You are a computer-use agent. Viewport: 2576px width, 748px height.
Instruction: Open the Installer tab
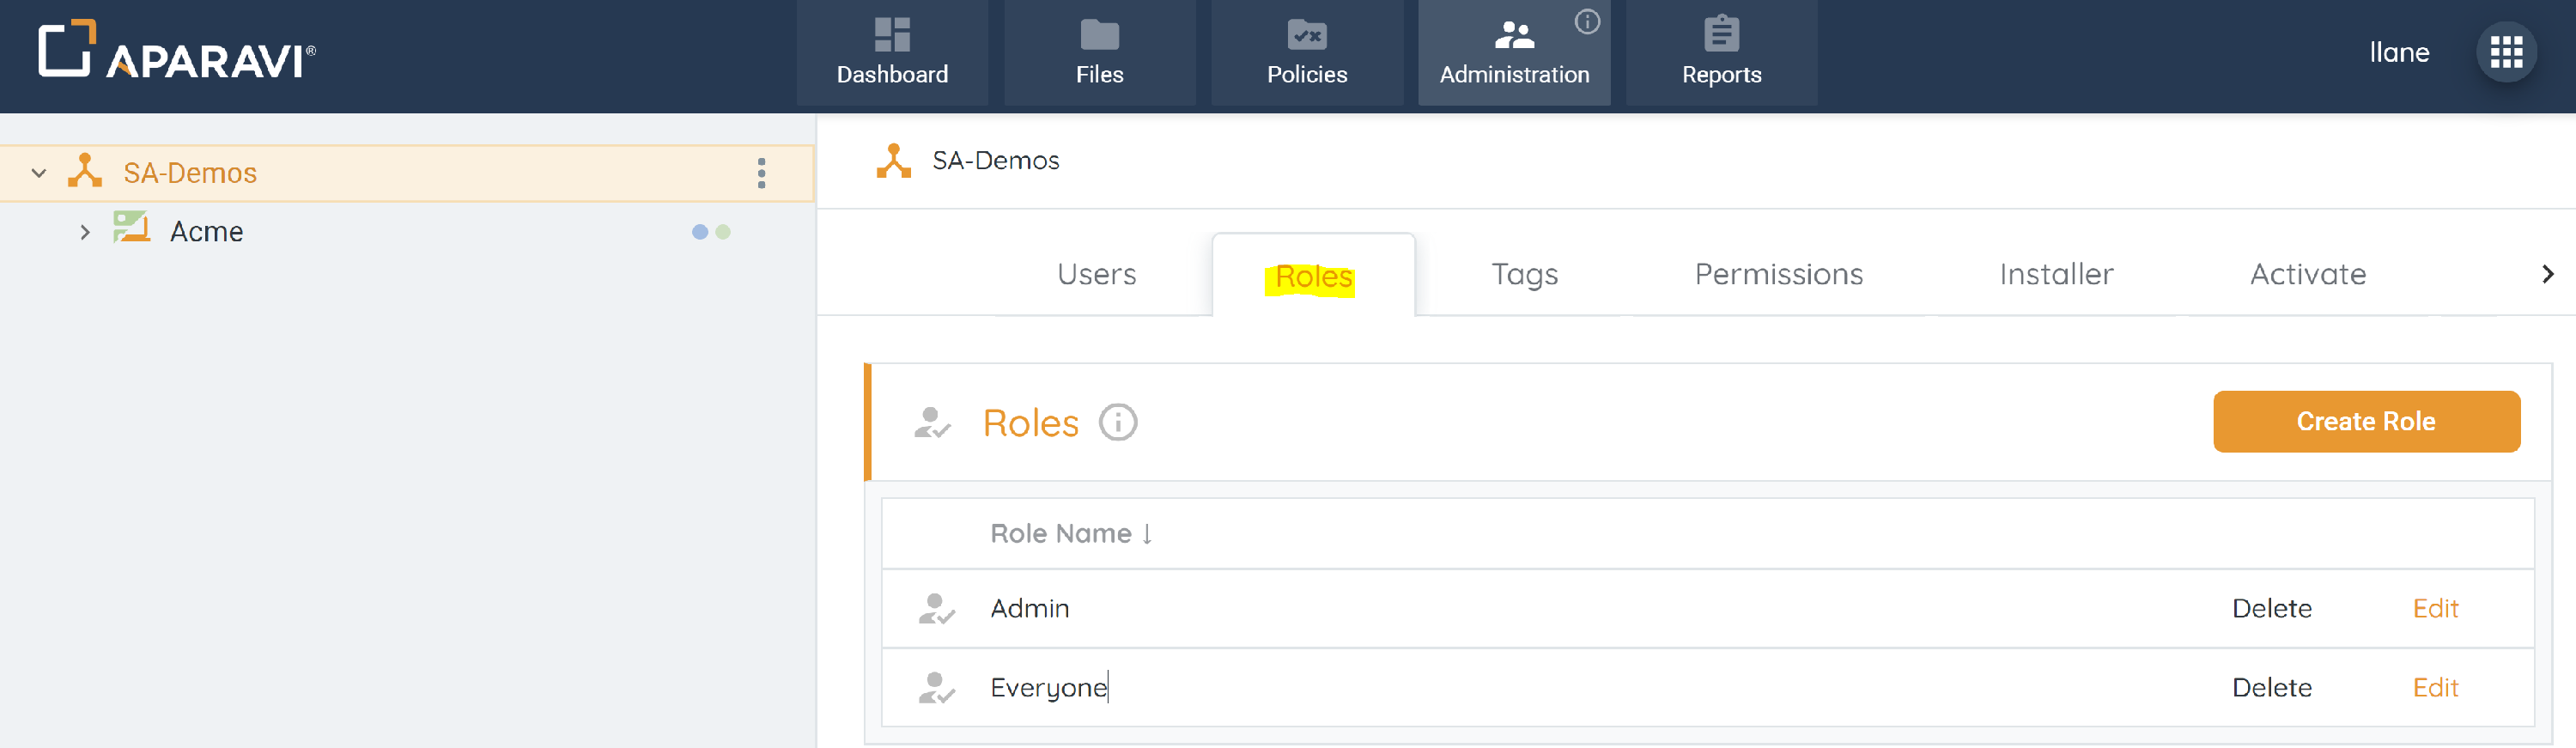point(2055,274)
